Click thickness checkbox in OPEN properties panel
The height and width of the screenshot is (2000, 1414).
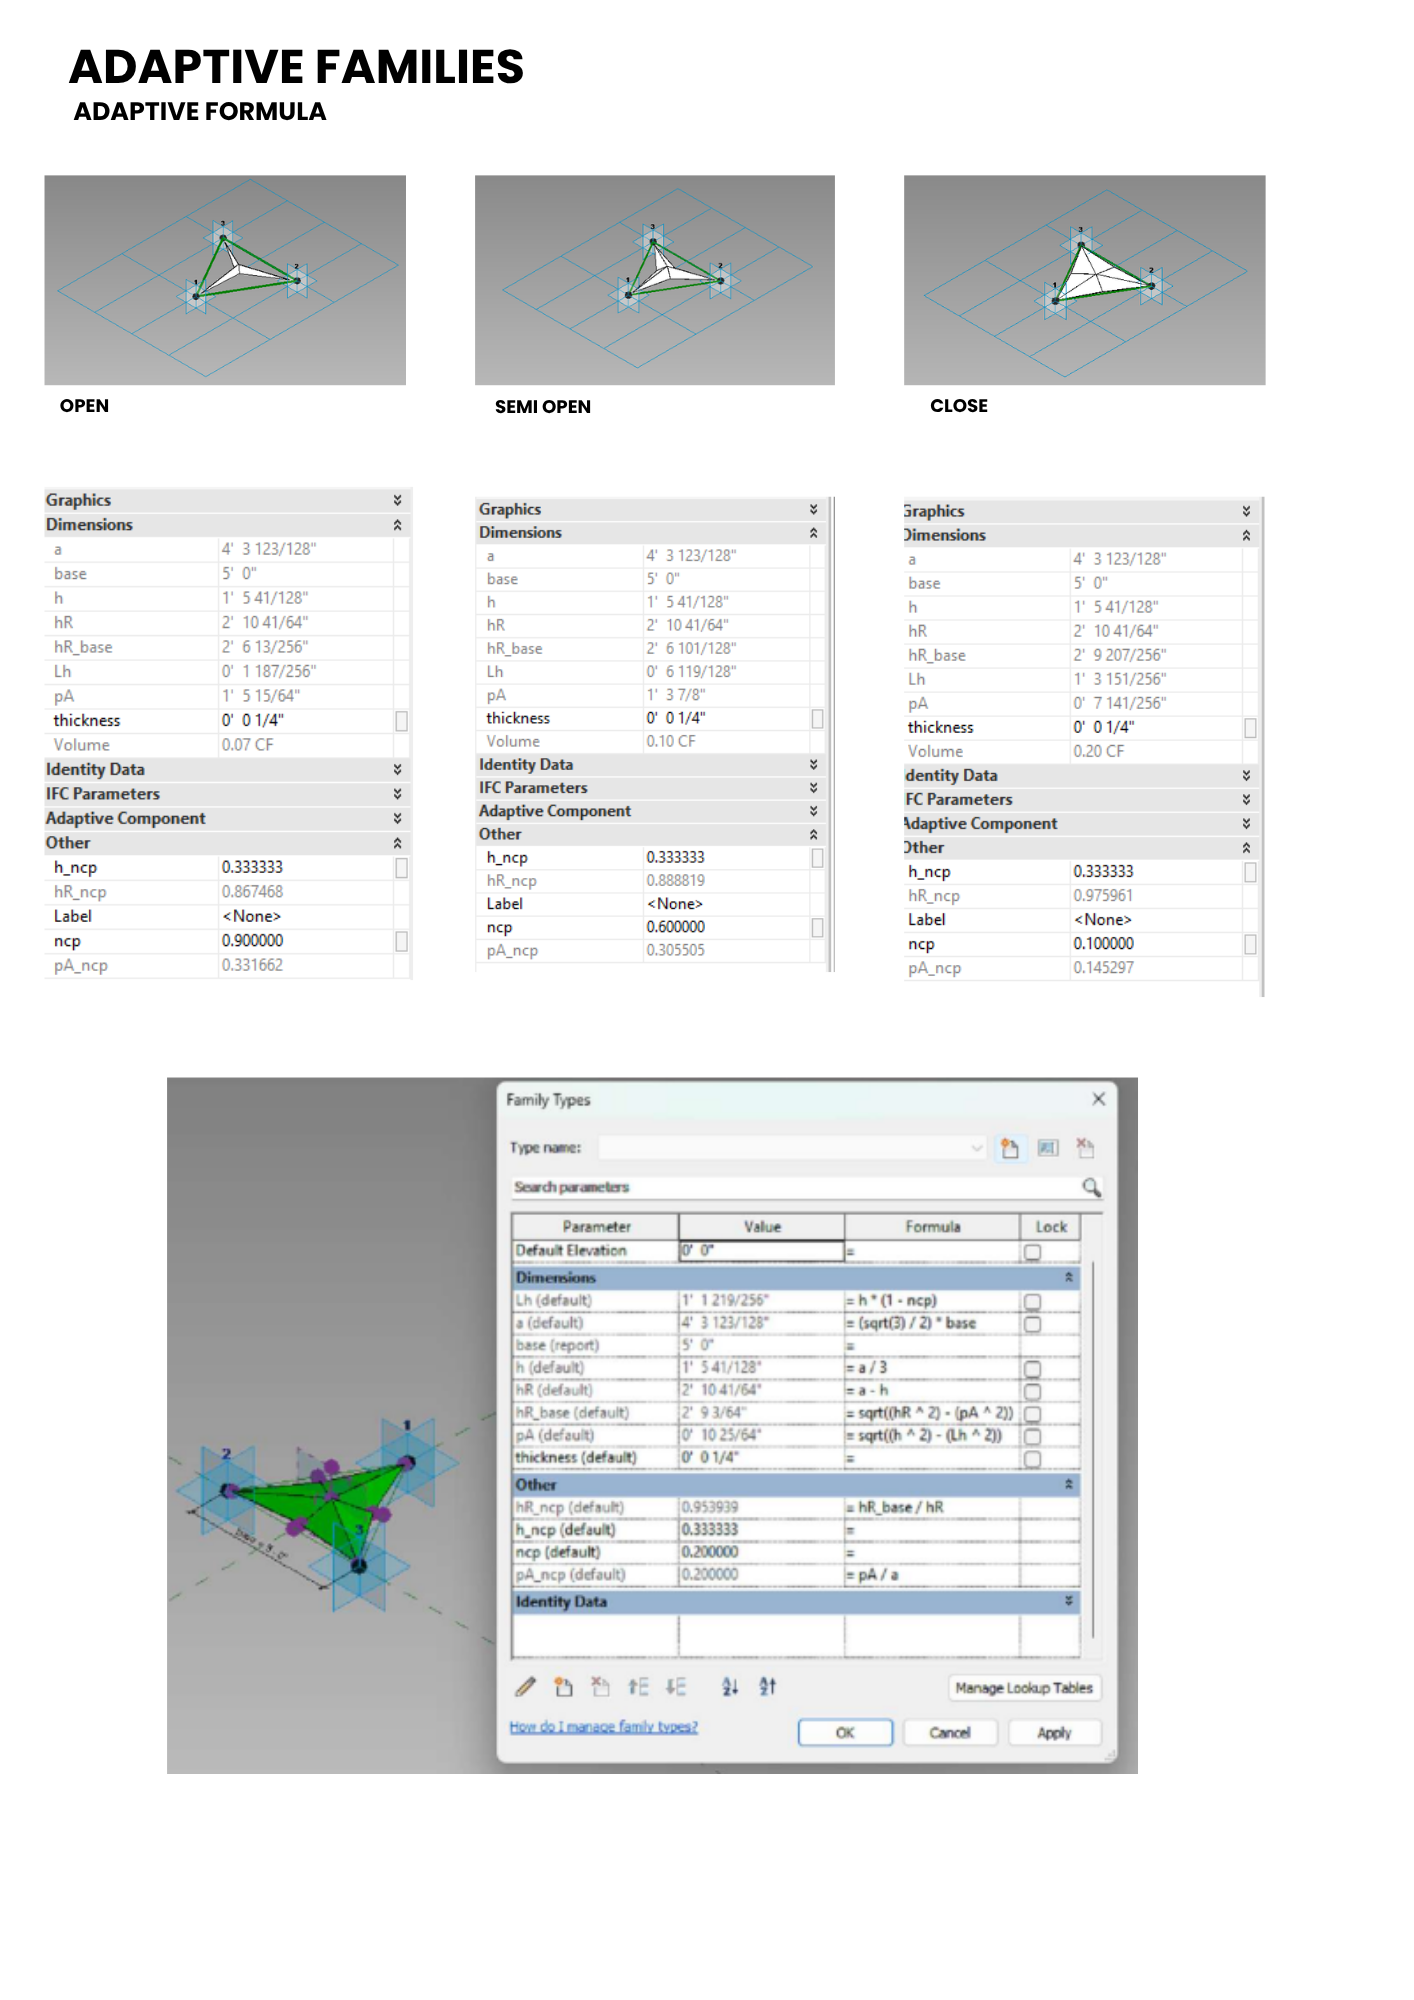tap(401, 721)
